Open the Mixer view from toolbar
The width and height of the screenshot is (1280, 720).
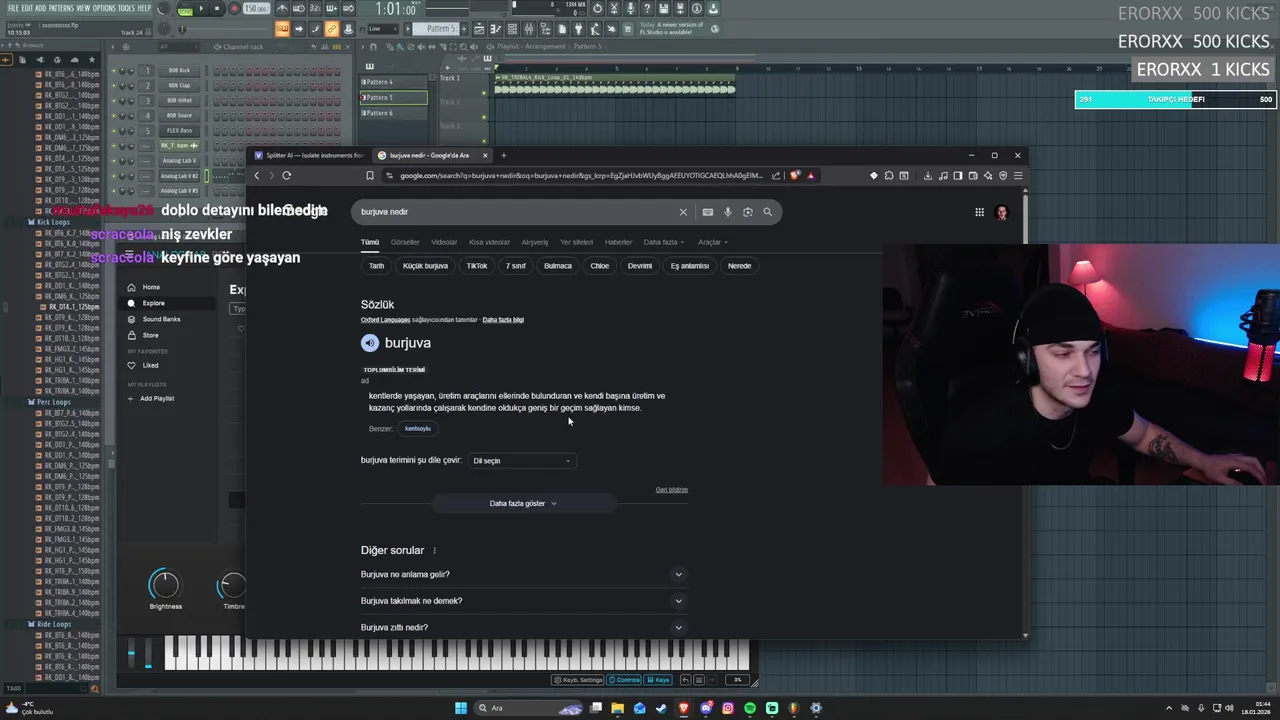528,29
